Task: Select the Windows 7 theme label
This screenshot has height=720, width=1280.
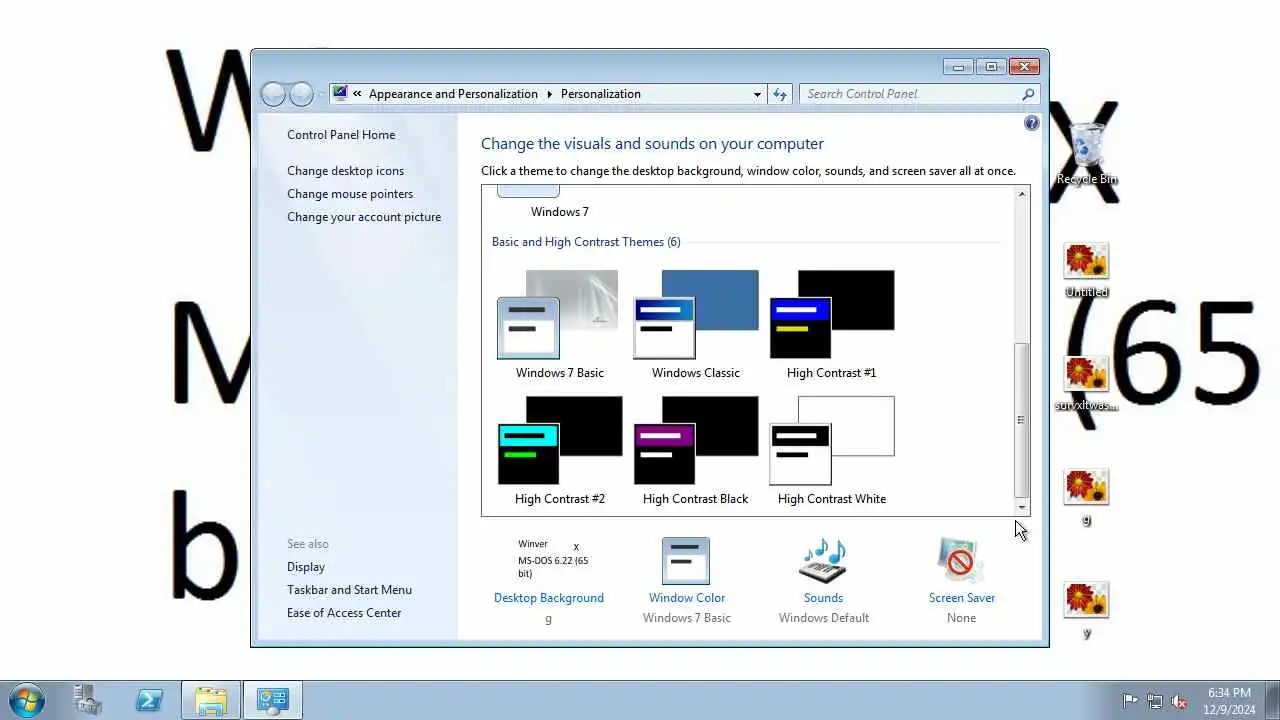Action: point(560,212)
